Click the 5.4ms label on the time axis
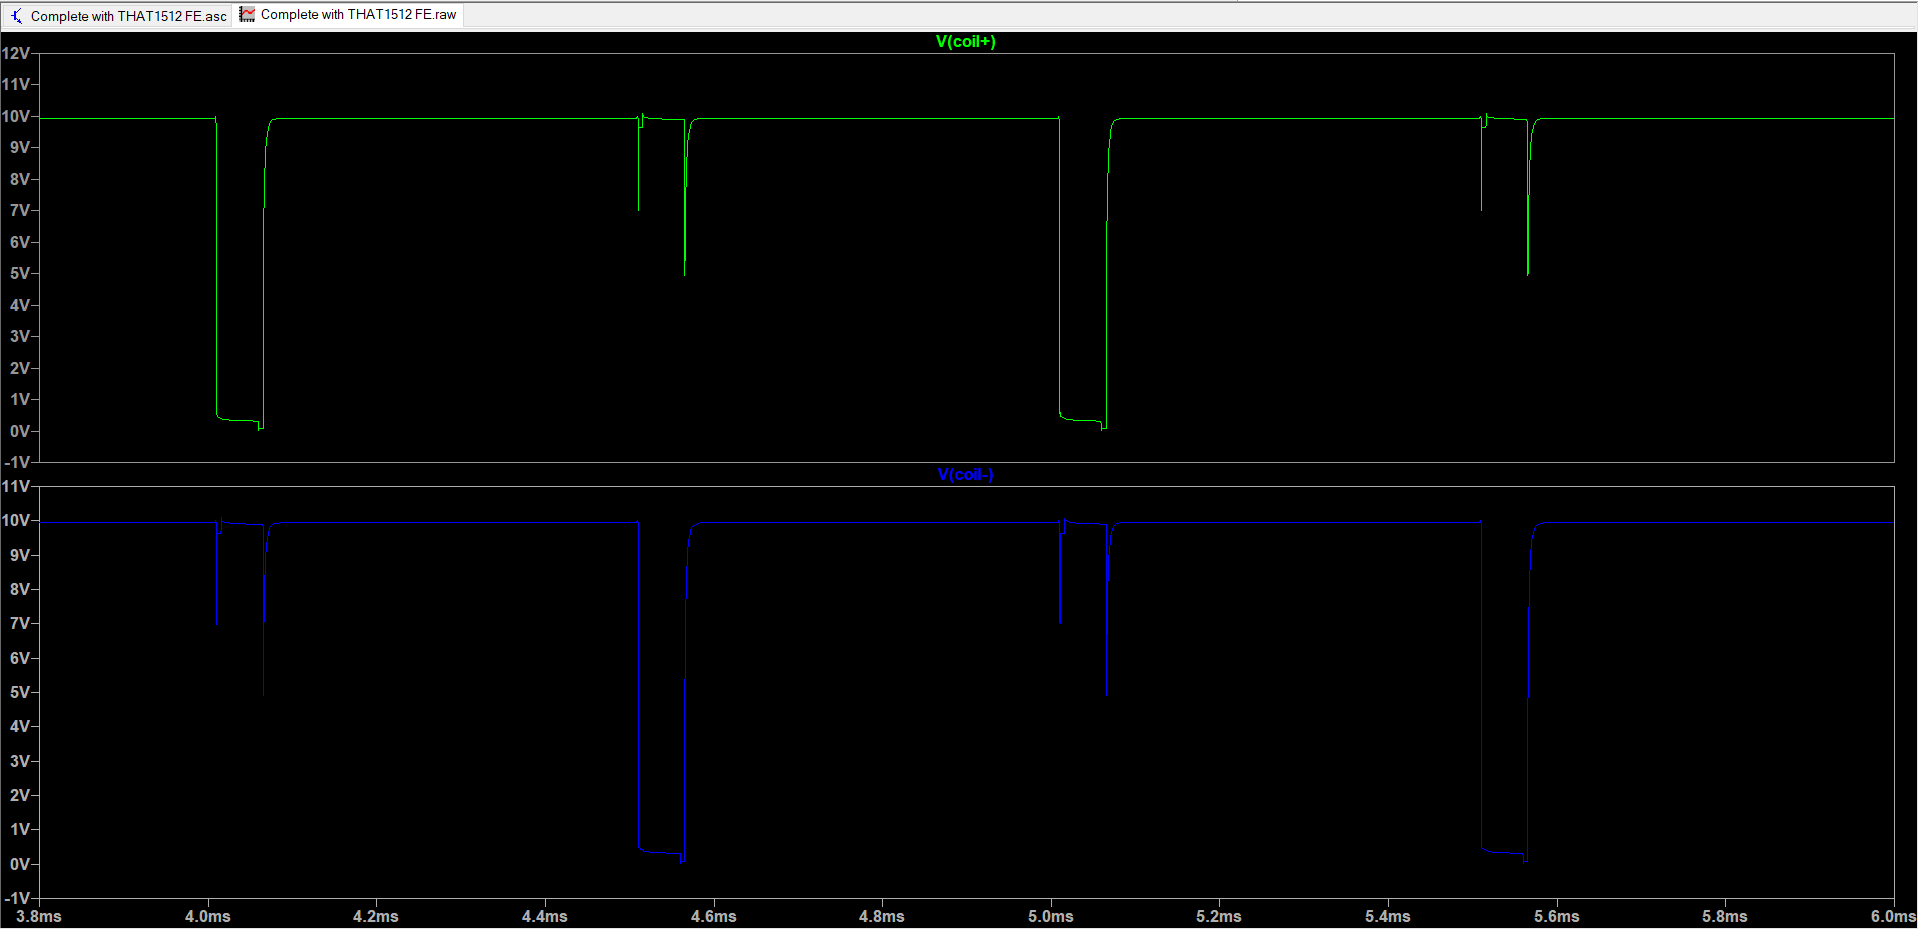The height and width of the screenshot is (930, 1919). coord(1388,917)
